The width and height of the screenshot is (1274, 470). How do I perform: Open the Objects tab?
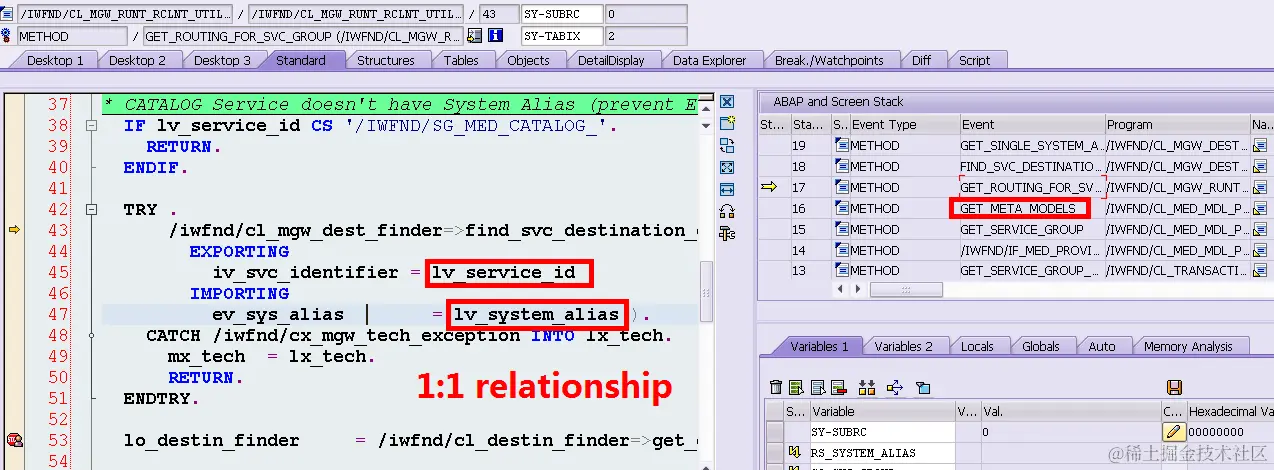pyautogui.click(x=528, y=60)
